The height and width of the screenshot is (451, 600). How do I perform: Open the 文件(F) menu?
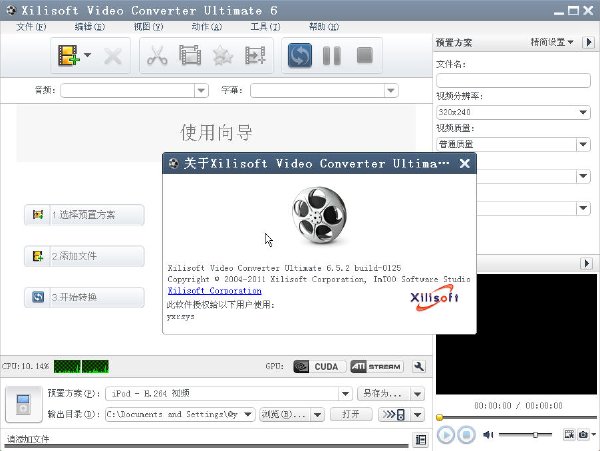pos(31,27)
